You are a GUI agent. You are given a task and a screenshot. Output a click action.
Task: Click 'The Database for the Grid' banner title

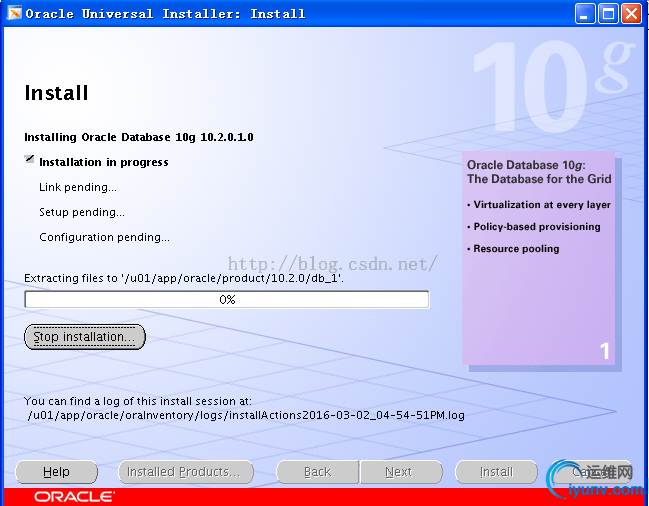pyautogui.click(x=539, y=179)
